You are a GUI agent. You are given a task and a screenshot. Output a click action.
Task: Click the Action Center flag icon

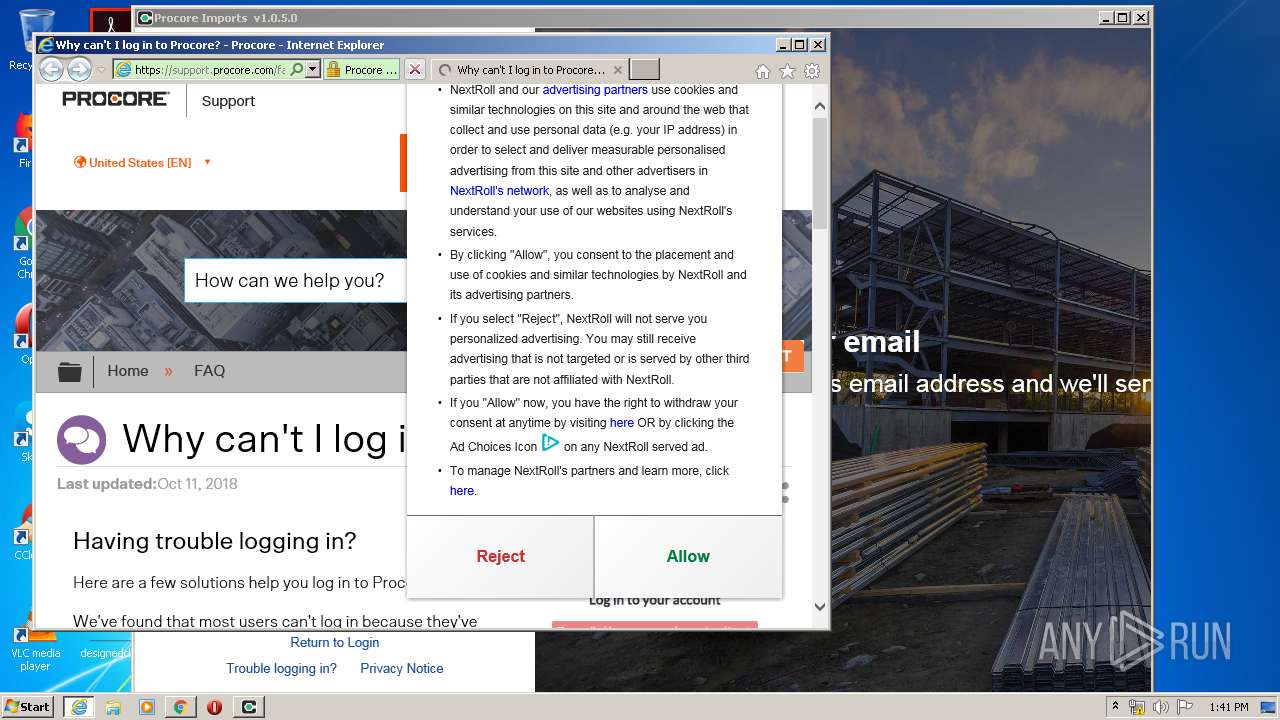click(x=1185, y=707)
